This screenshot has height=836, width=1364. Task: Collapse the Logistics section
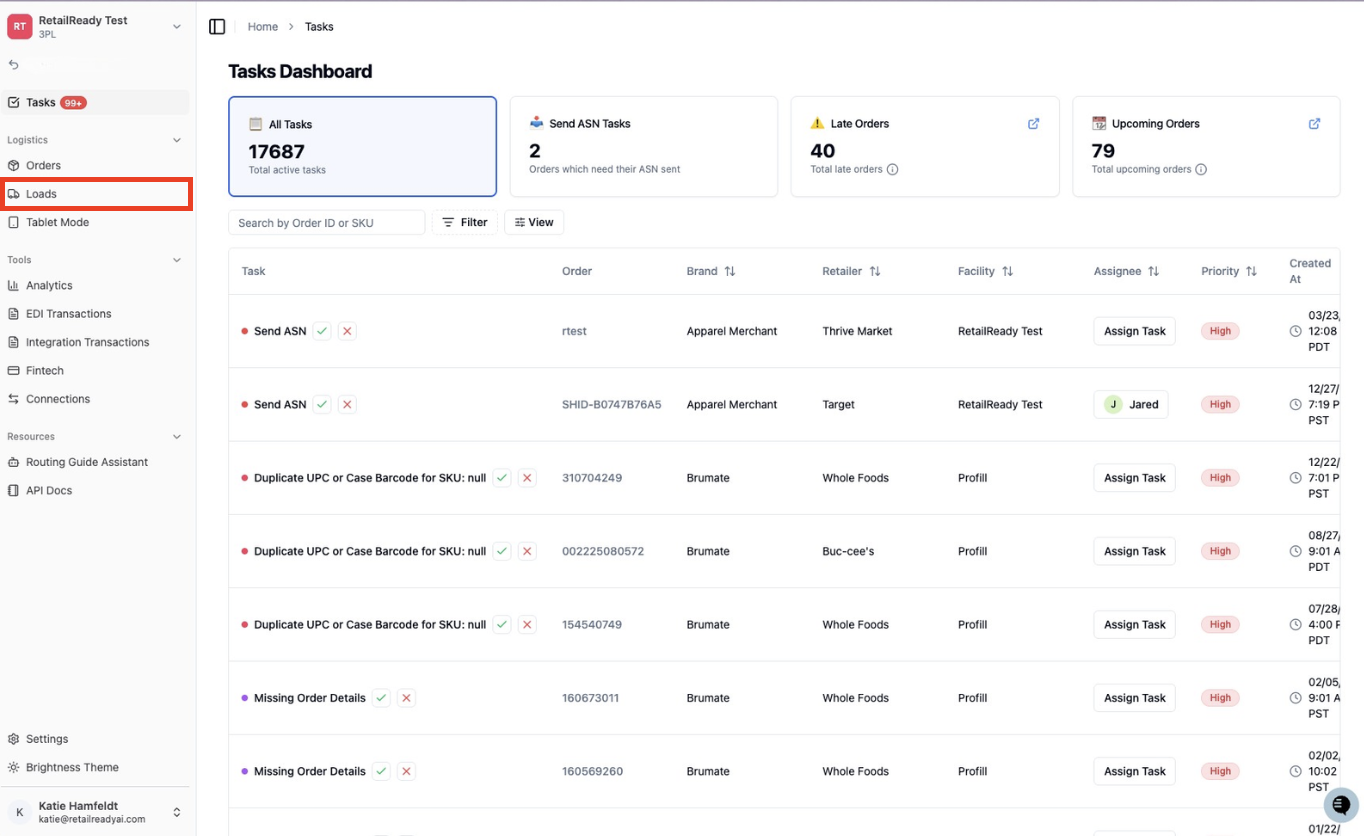[x=177, y=140]
